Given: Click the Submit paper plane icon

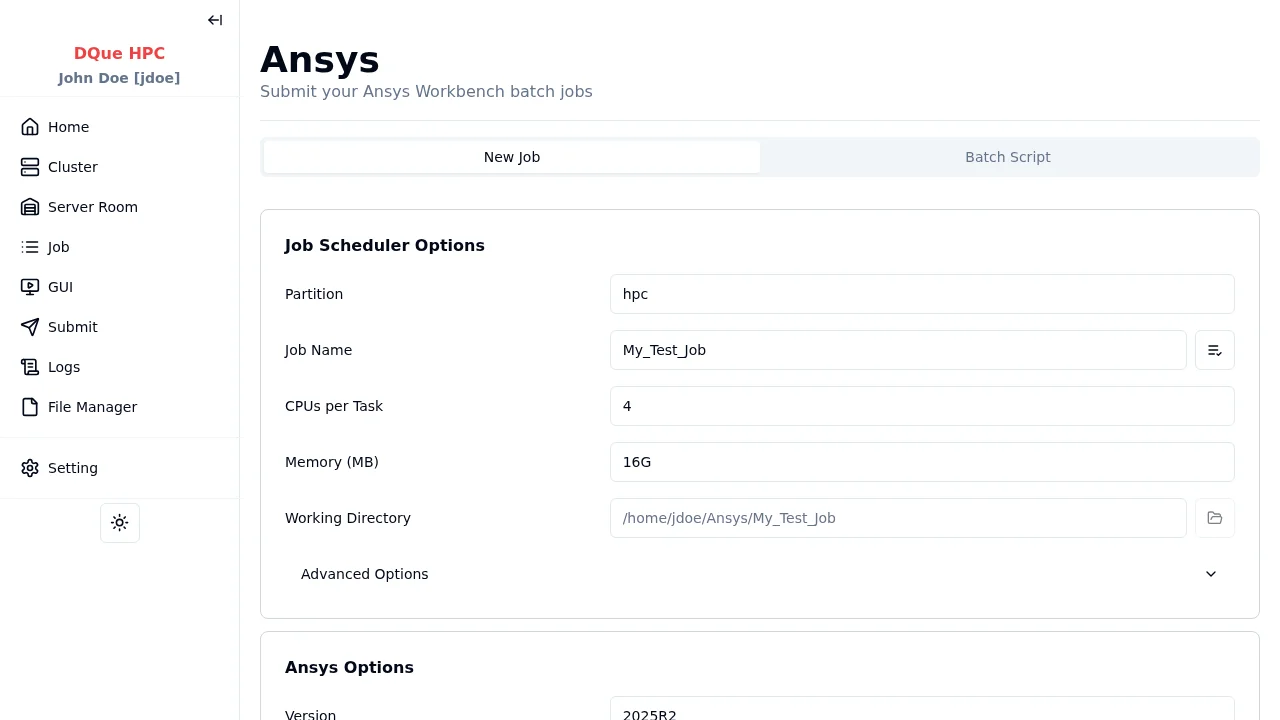Looking at the screenshot, I should (x=30, y=327).
